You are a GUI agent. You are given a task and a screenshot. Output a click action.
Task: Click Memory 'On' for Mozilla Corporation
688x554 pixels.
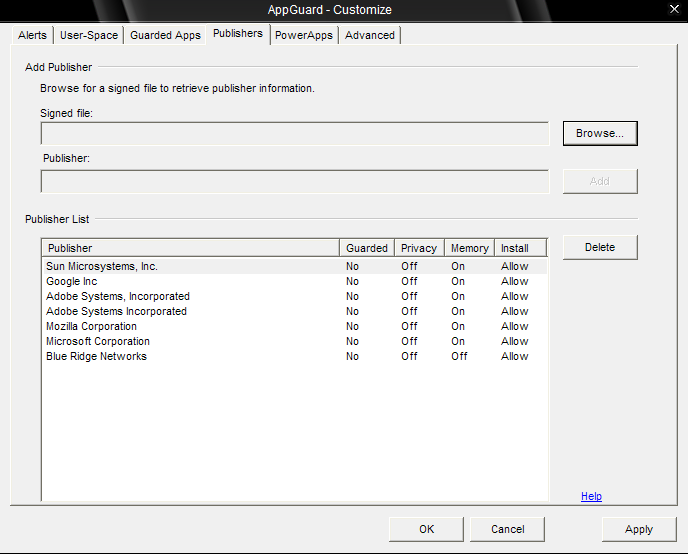click(x=458, y=326)
